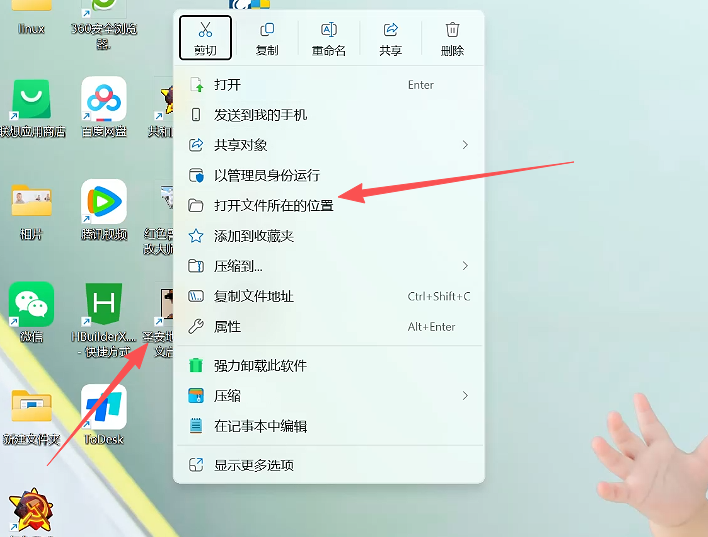This screenshot has width=708, height=537.
Task: Click the shield icon beside 以管理员身份运行
Action: pos(196,175)
